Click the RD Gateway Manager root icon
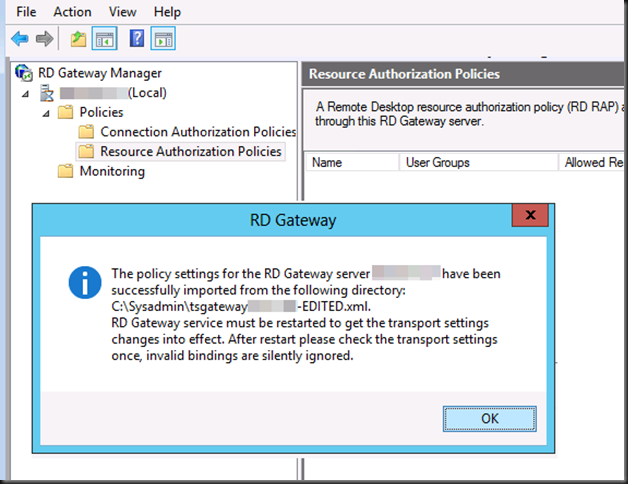 [x=24, y=73]
